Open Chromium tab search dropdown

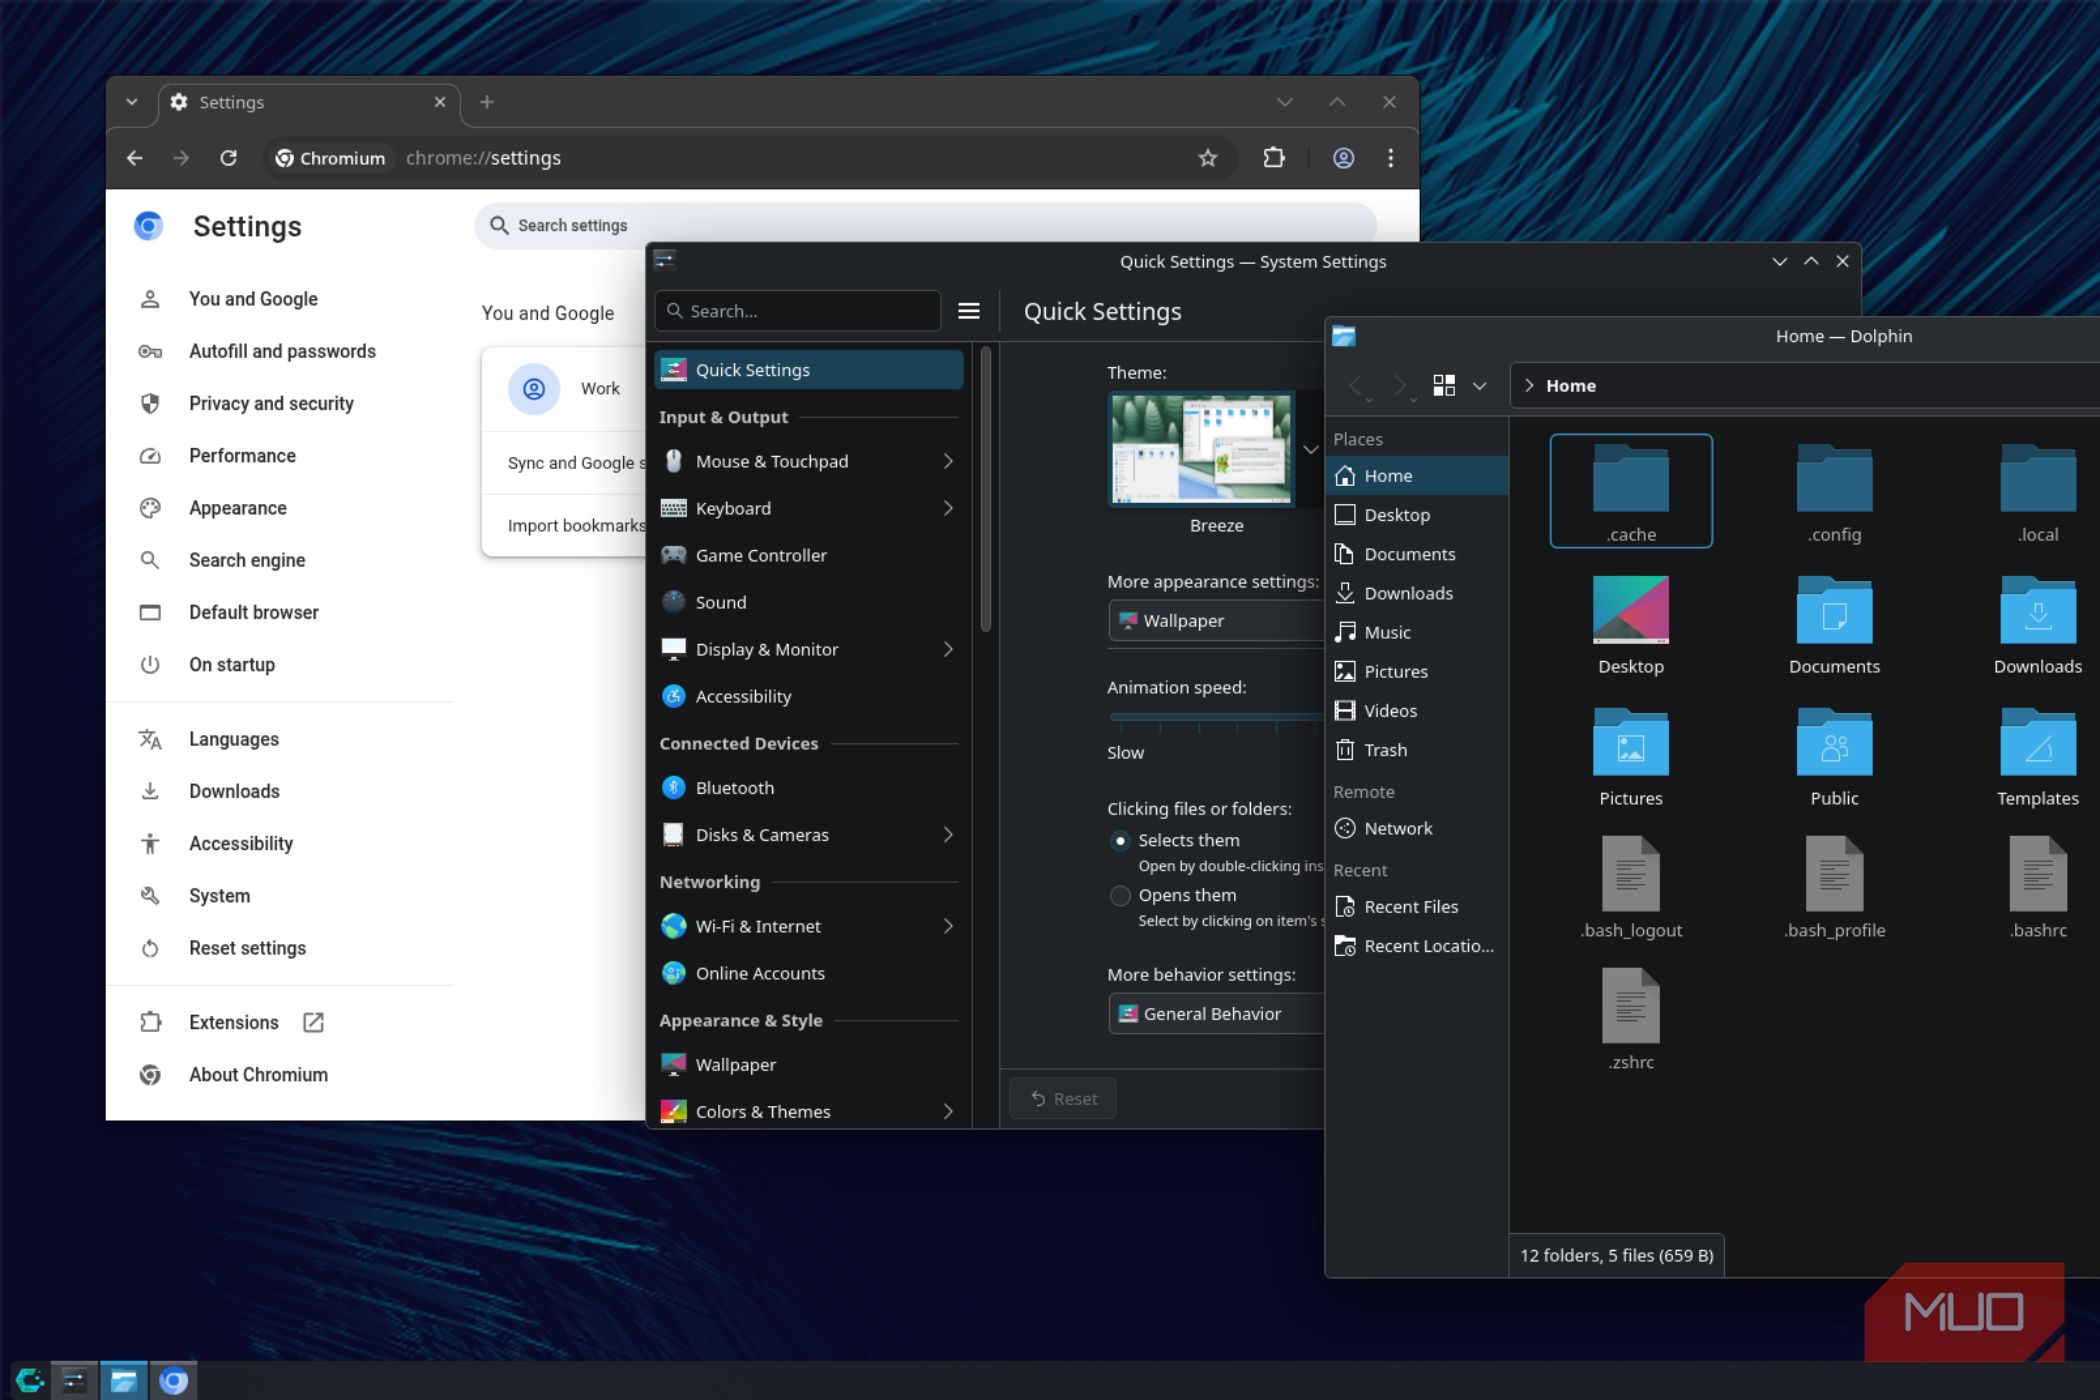[x=132, y=102]
